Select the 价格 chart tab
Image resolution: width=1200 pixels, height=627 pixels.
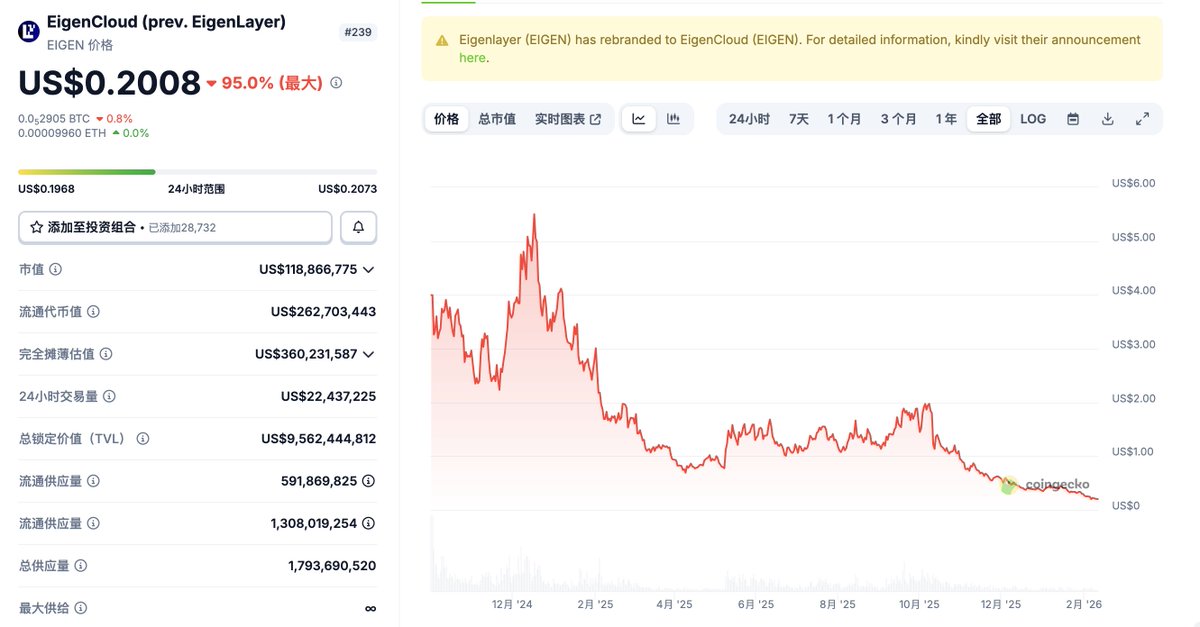[x=446, y=119]
